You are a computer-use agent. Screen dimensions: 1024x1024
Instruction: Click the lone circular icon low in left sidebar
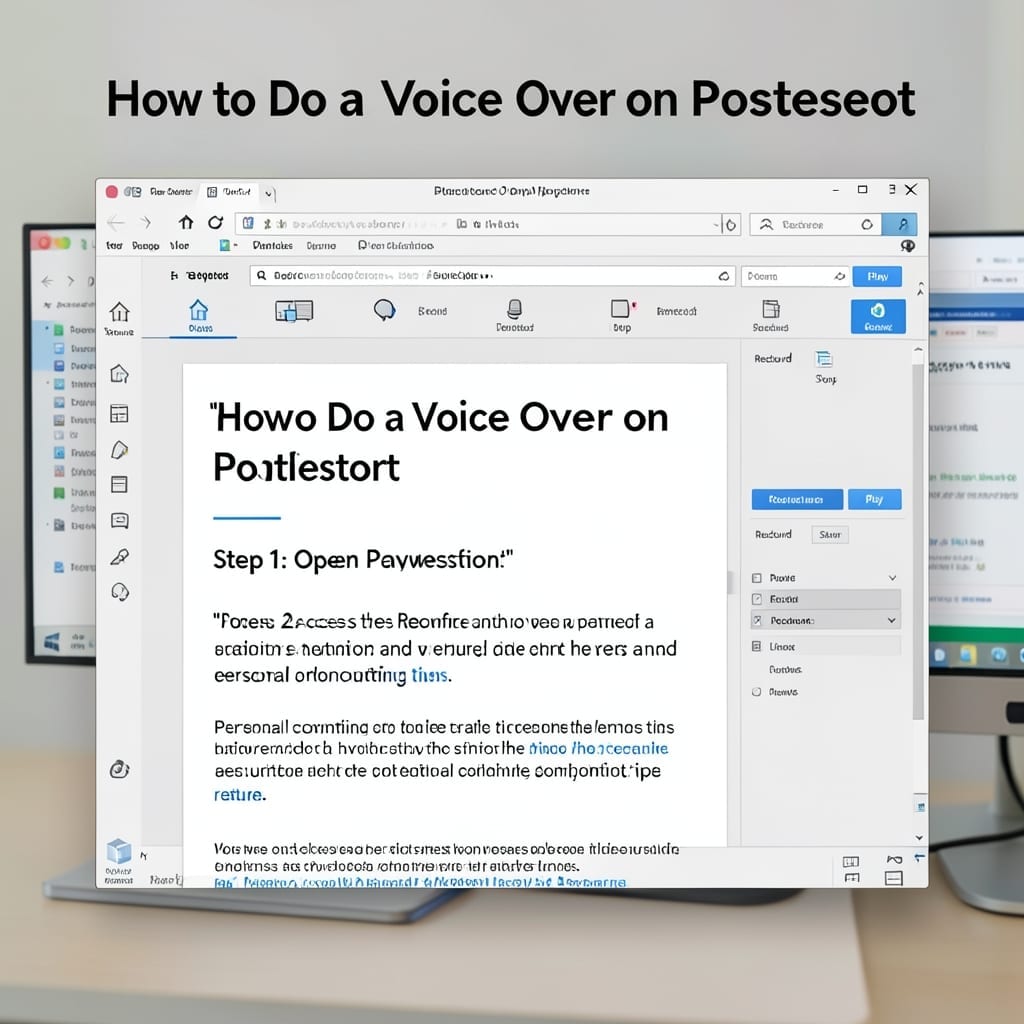tap(120, 769)
